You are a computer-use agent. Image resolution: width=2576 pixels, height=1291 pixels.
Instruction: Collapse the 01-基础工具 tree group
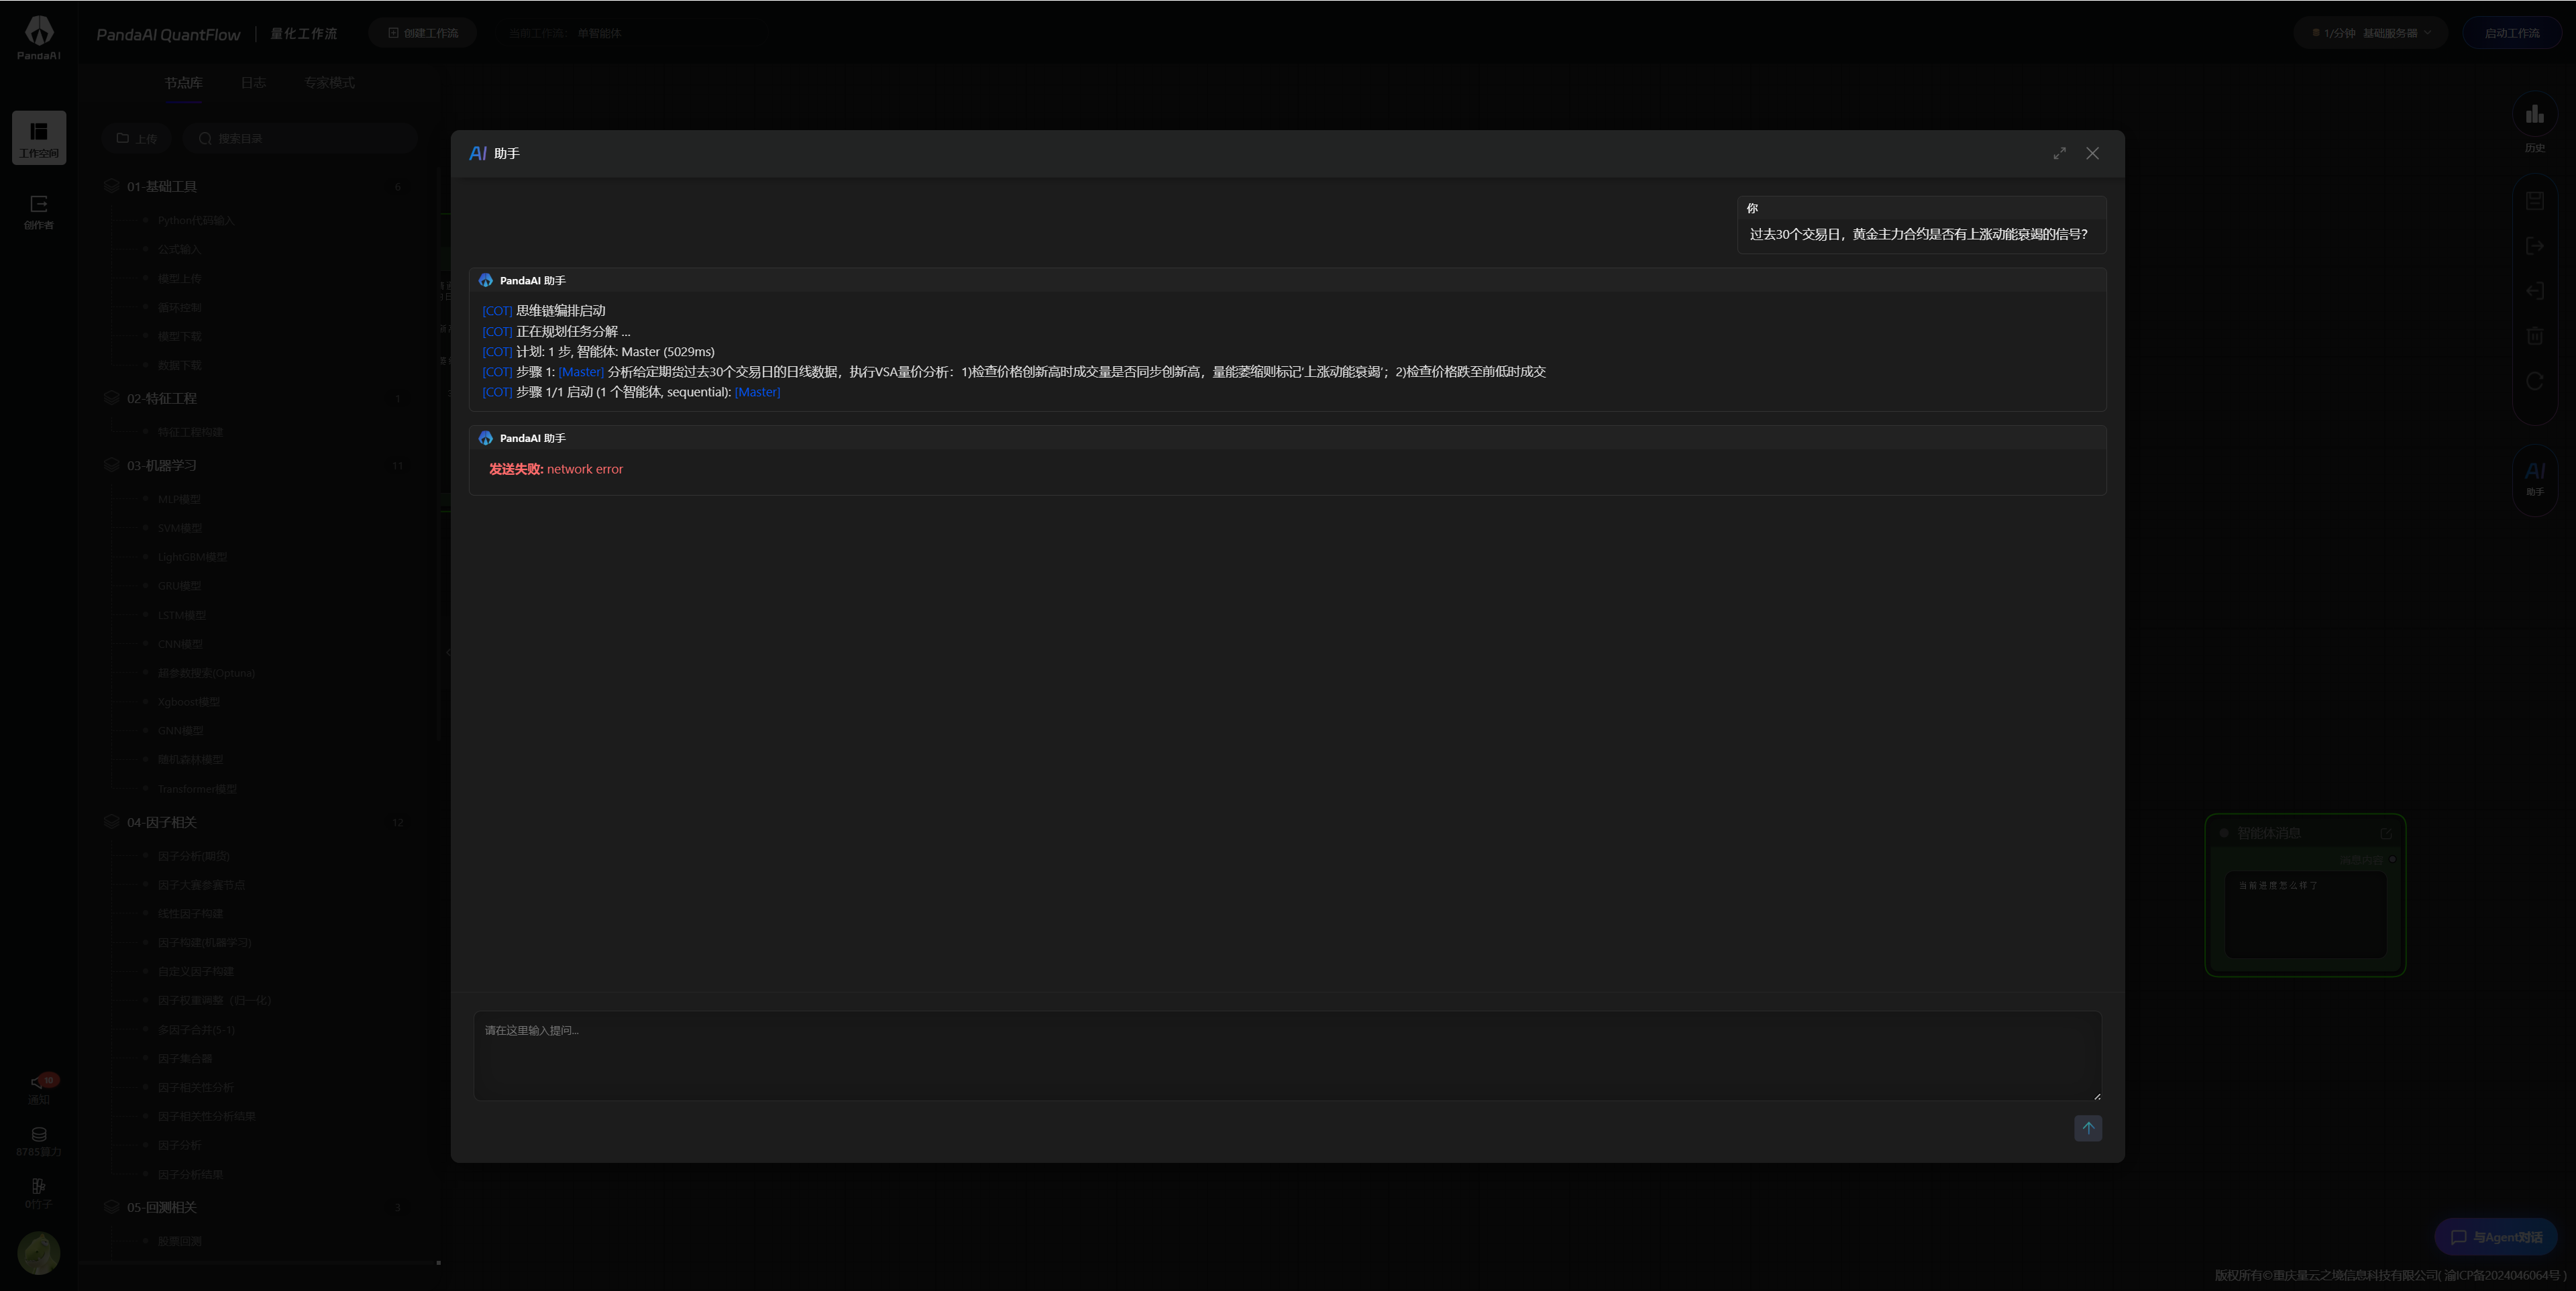(162, 187)
